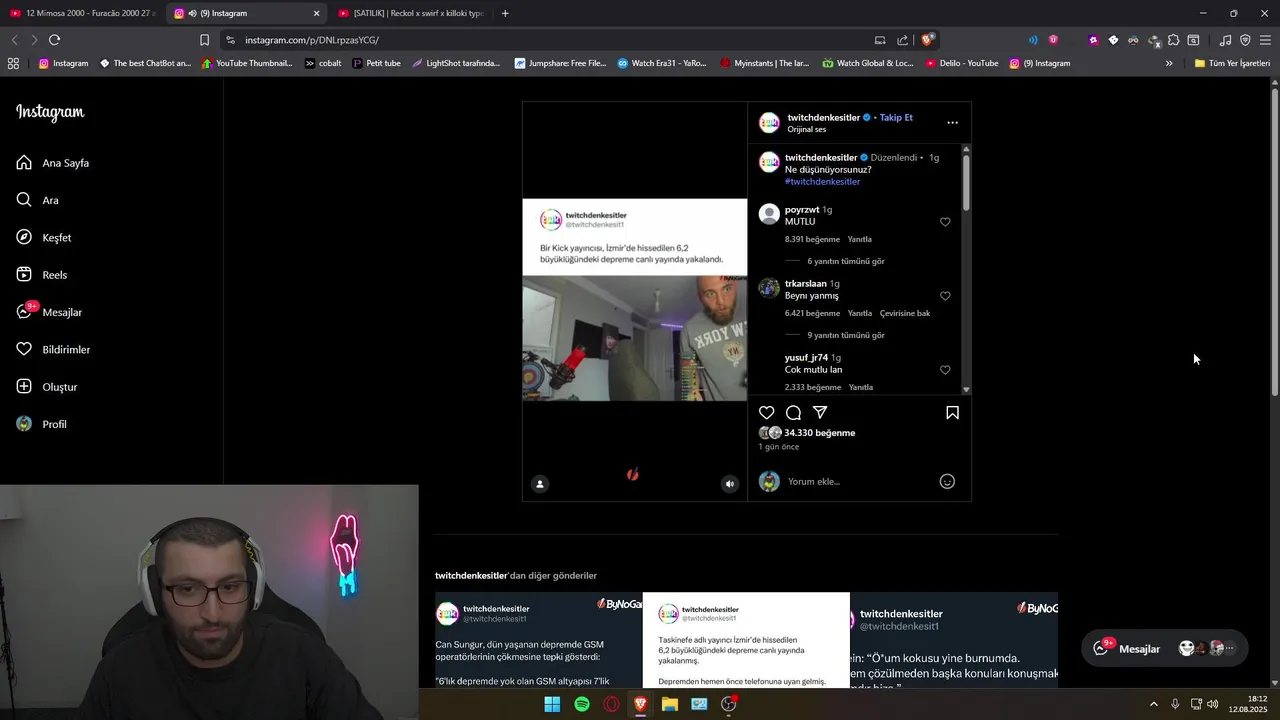The height and width of the screenshot is (720, 1280).
Task: Bookmark this page icon in toolbar
Action: click(204, 40)
